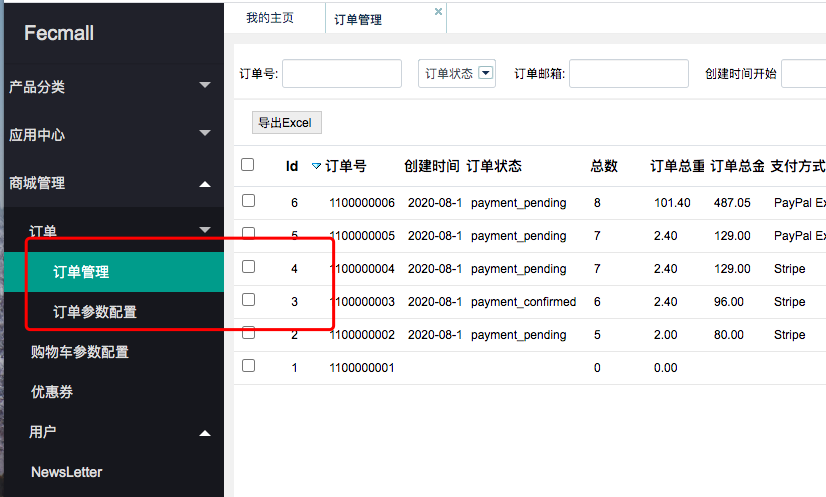Open 购物车参数配置 in the sidebar
826x497 pixels.
click(x=80, y=352)
